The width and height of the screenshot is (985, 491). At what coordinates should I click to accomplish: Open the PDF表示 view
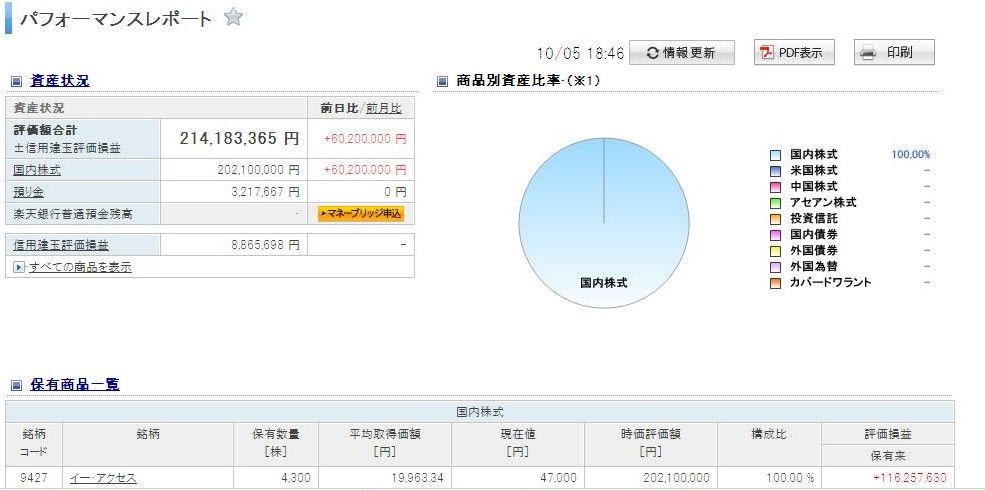[x=793, y=53]
